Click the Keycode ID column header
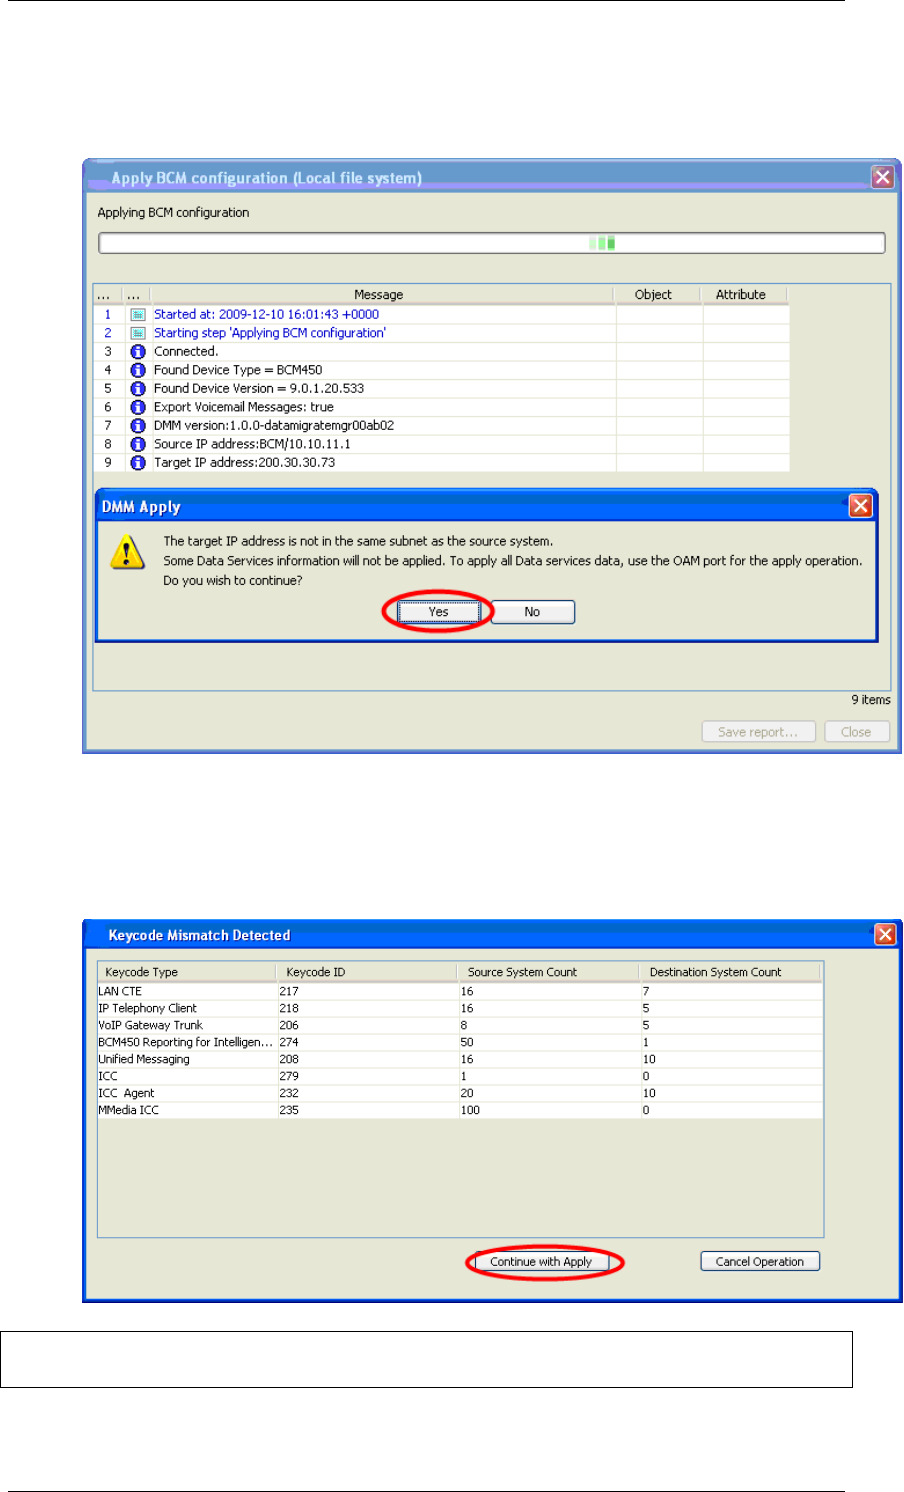This screenshot has width=904, height=1492. (x=366, y=972)
